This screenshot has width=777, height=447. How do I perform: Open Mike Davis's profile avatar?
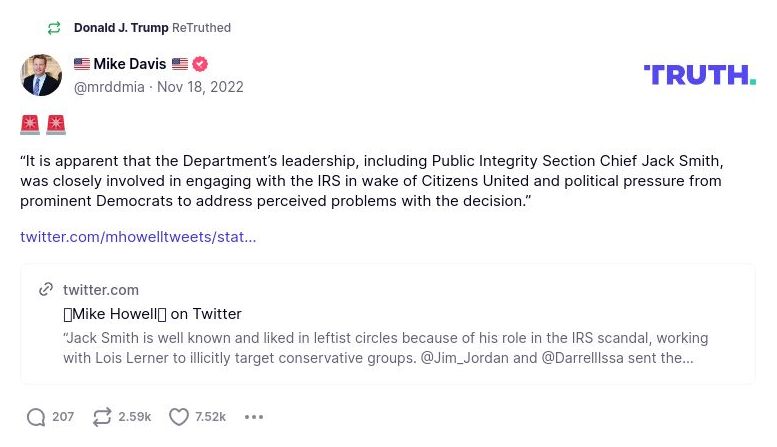point(41,75)
